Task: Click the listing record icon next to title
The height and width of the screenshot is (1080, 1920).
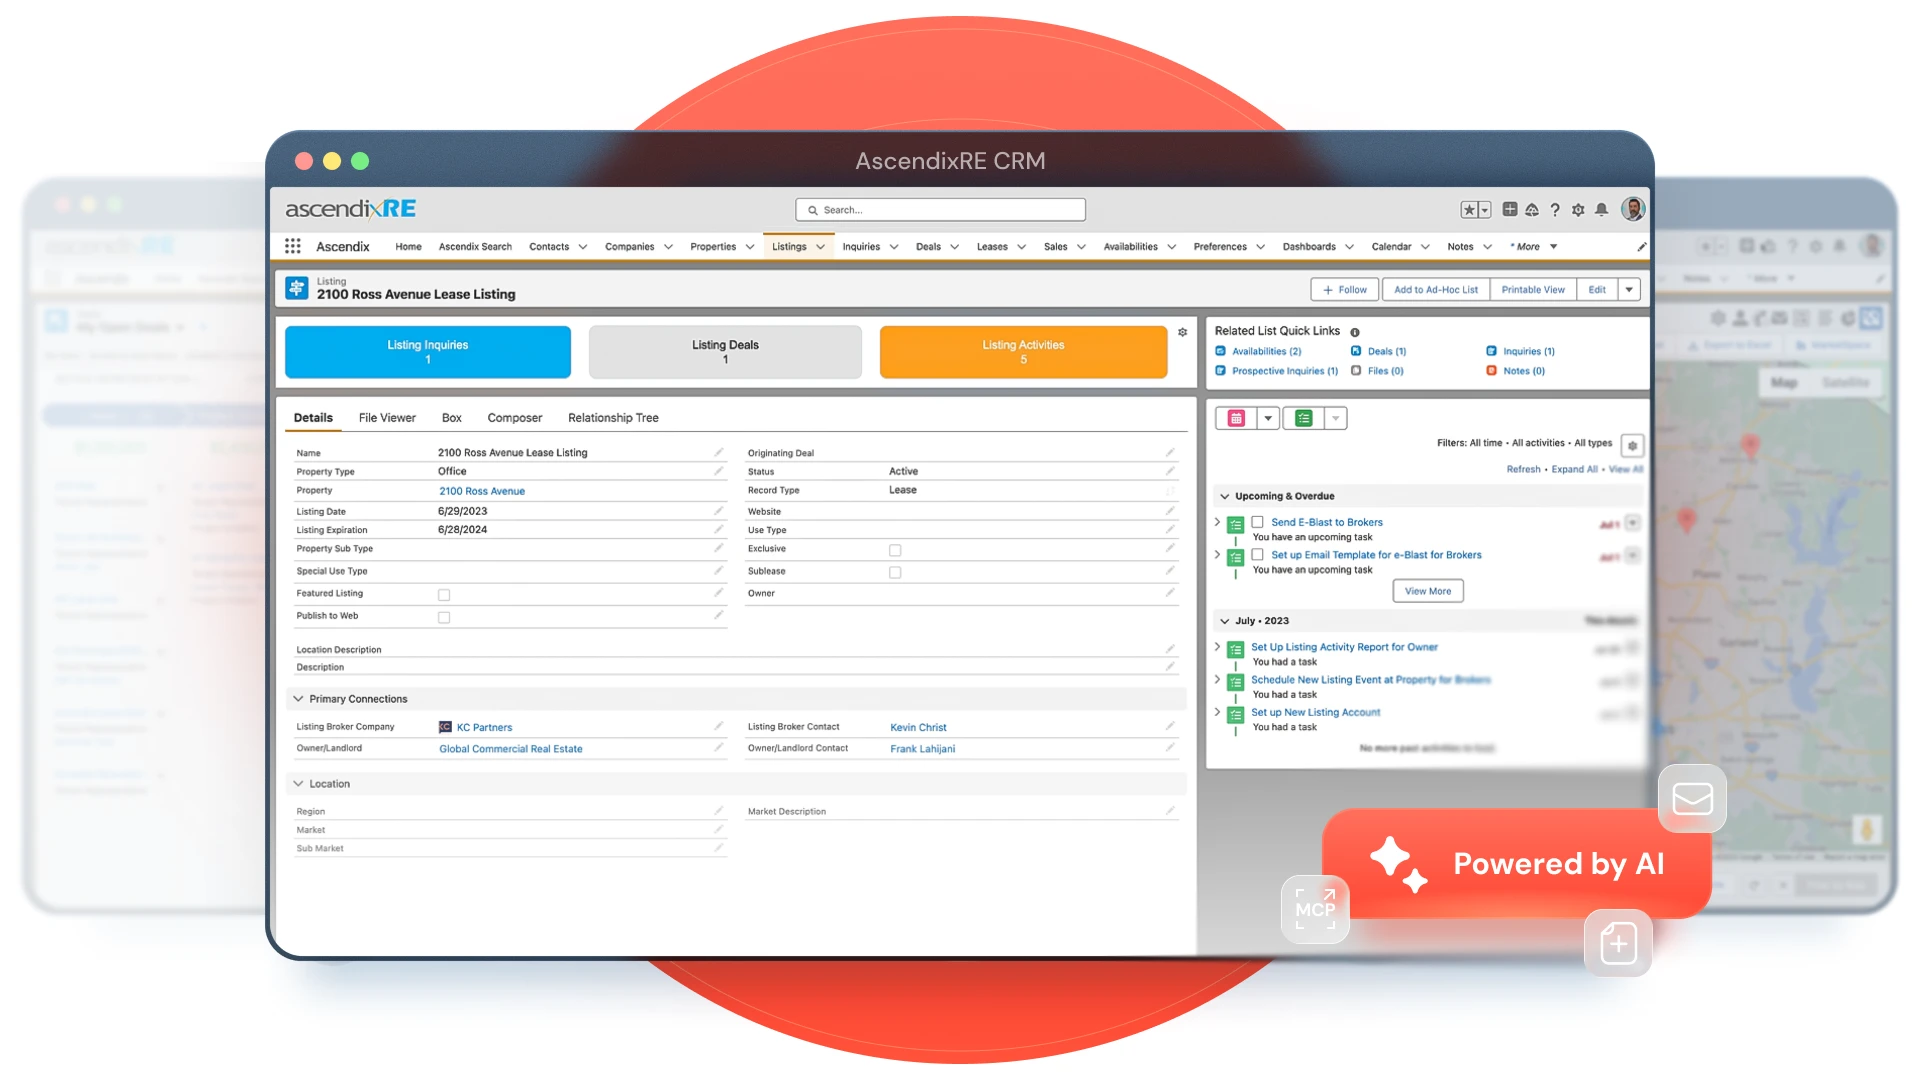Action: (297, 288)
